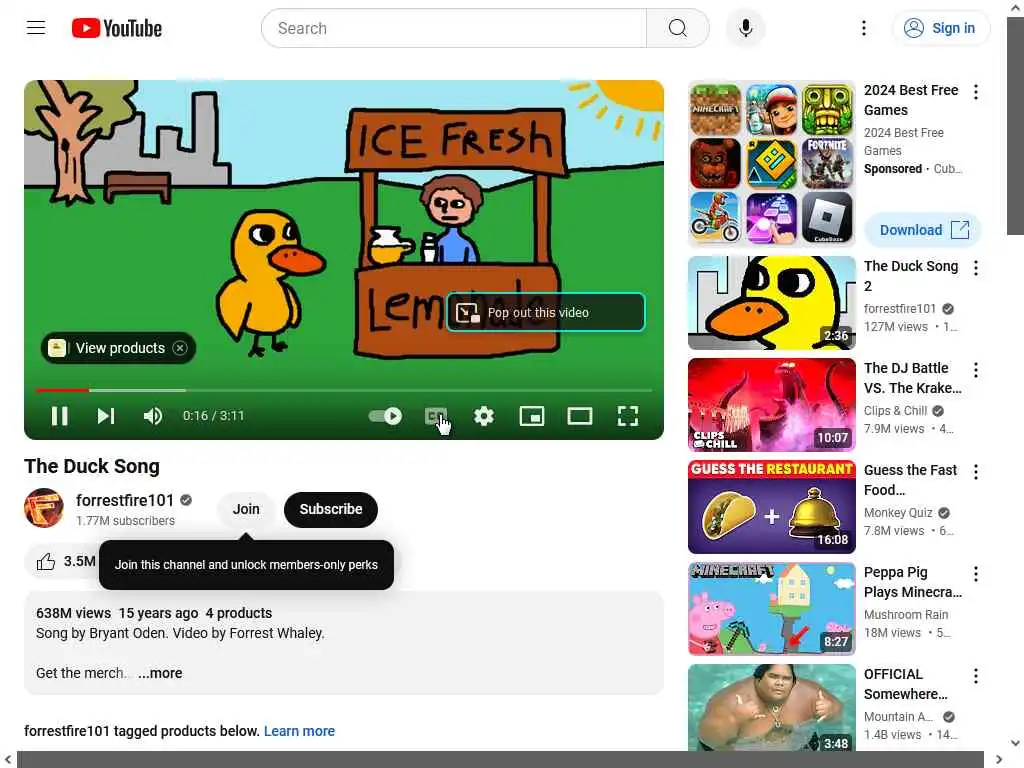Open Monkey Quiz channel name

(x=898, y=513)
